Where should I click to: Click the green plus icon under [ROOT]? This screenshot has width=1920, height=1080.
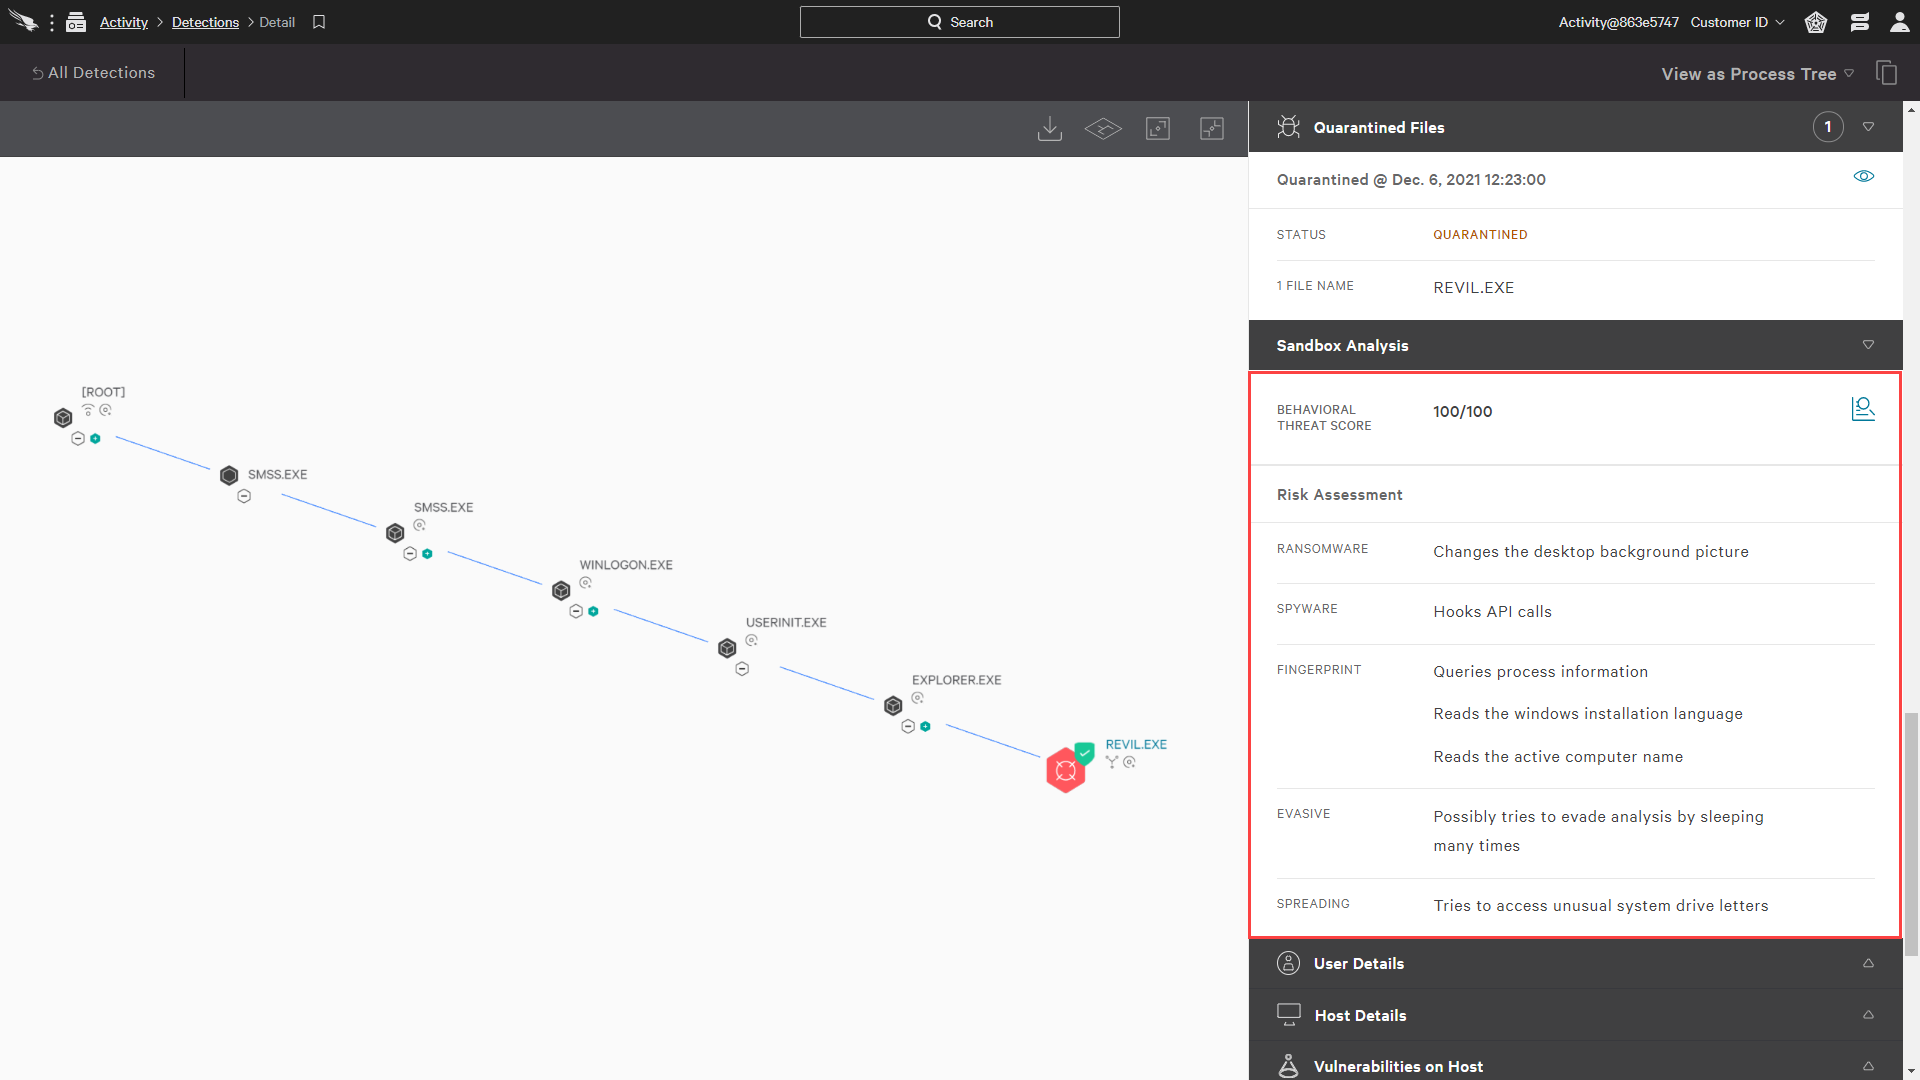(x=95, y=439)
